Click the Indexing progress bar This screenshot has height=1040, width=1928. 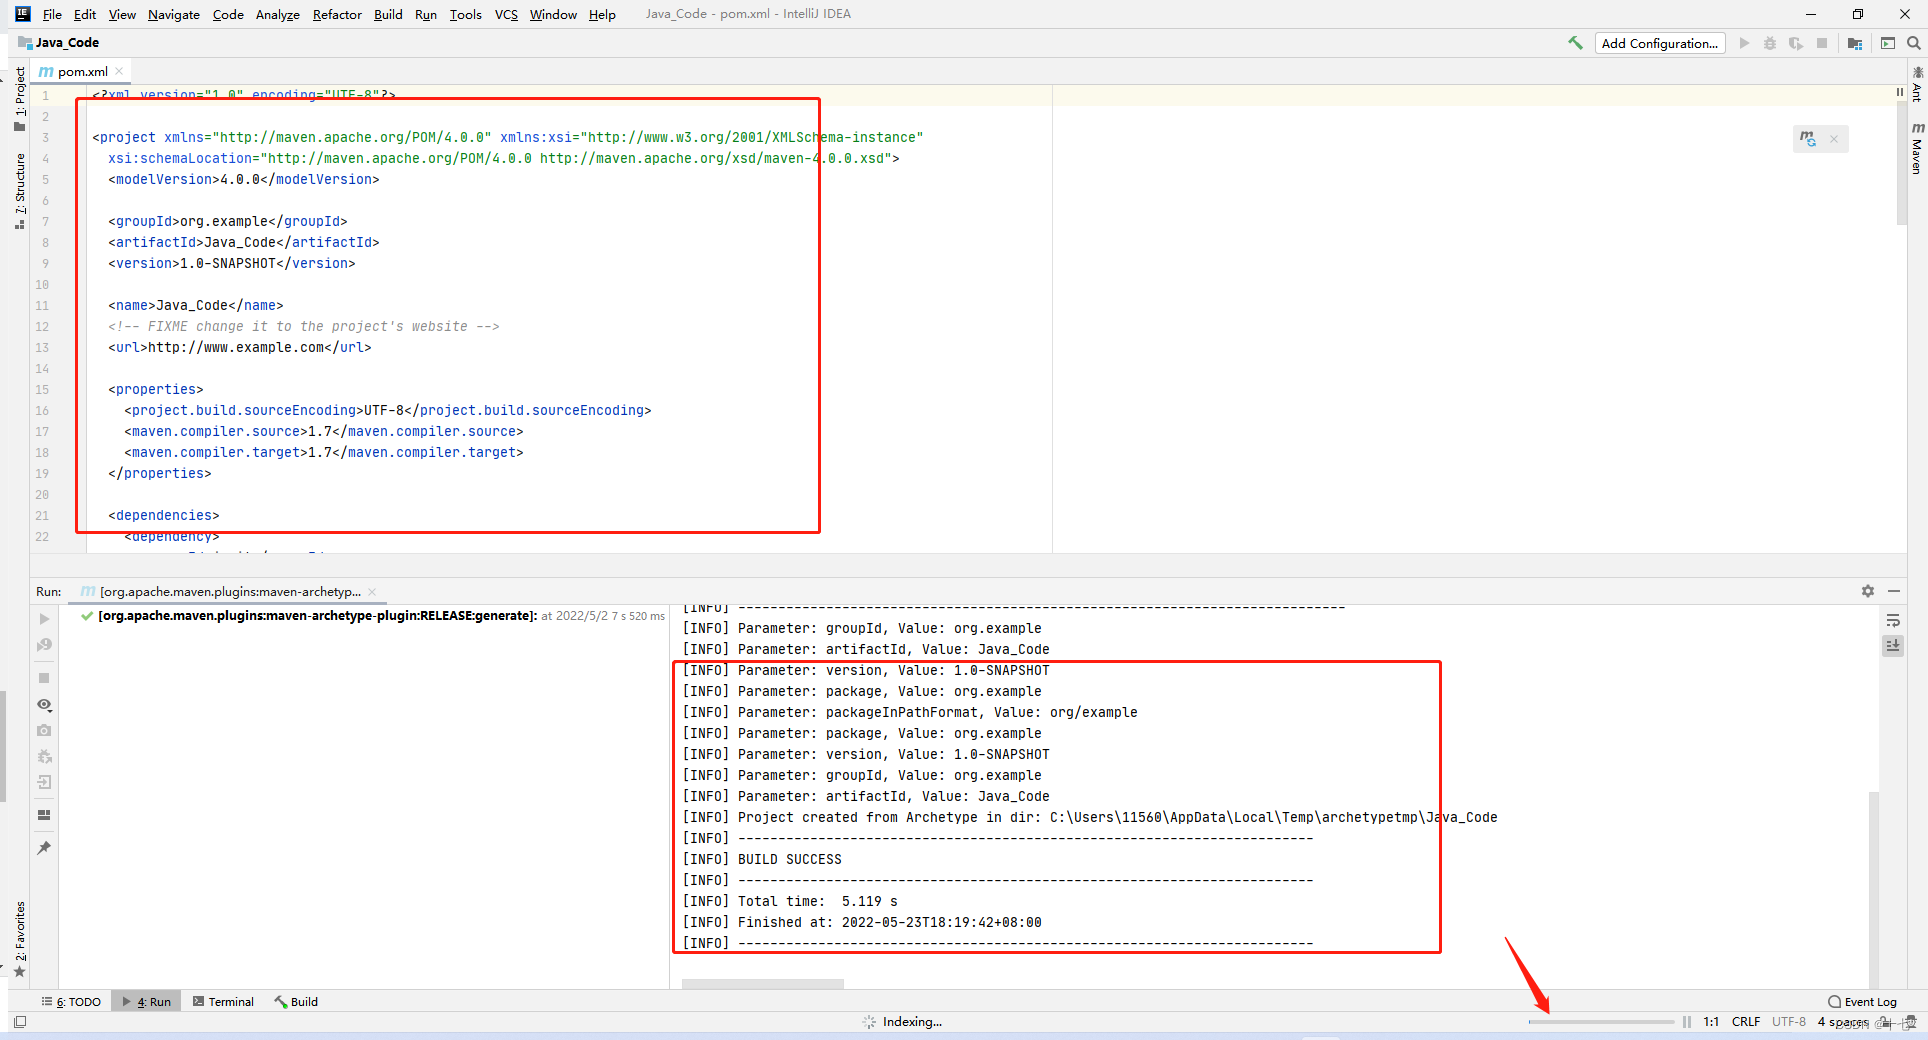(x=1601, y=1022)
